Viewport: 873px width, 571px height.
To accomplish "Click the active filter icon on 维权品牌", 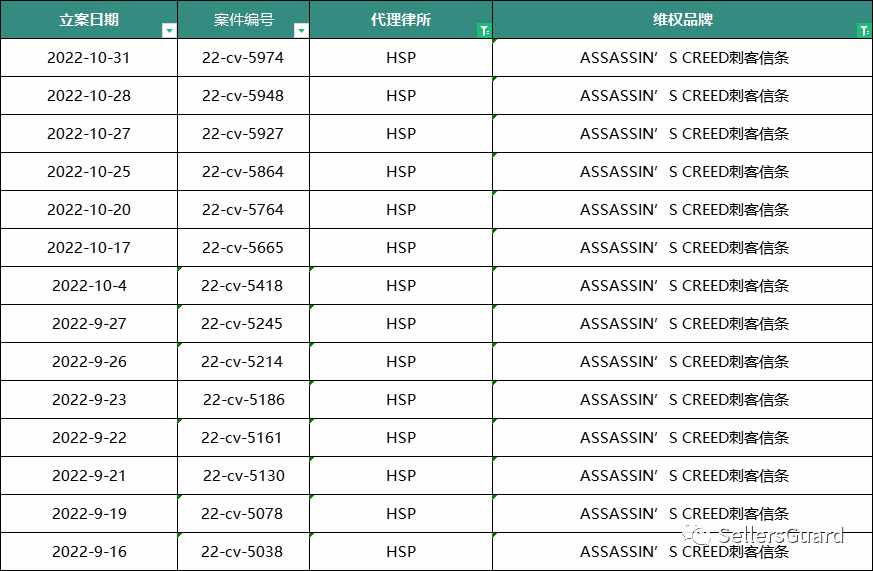I will [864, 31].
